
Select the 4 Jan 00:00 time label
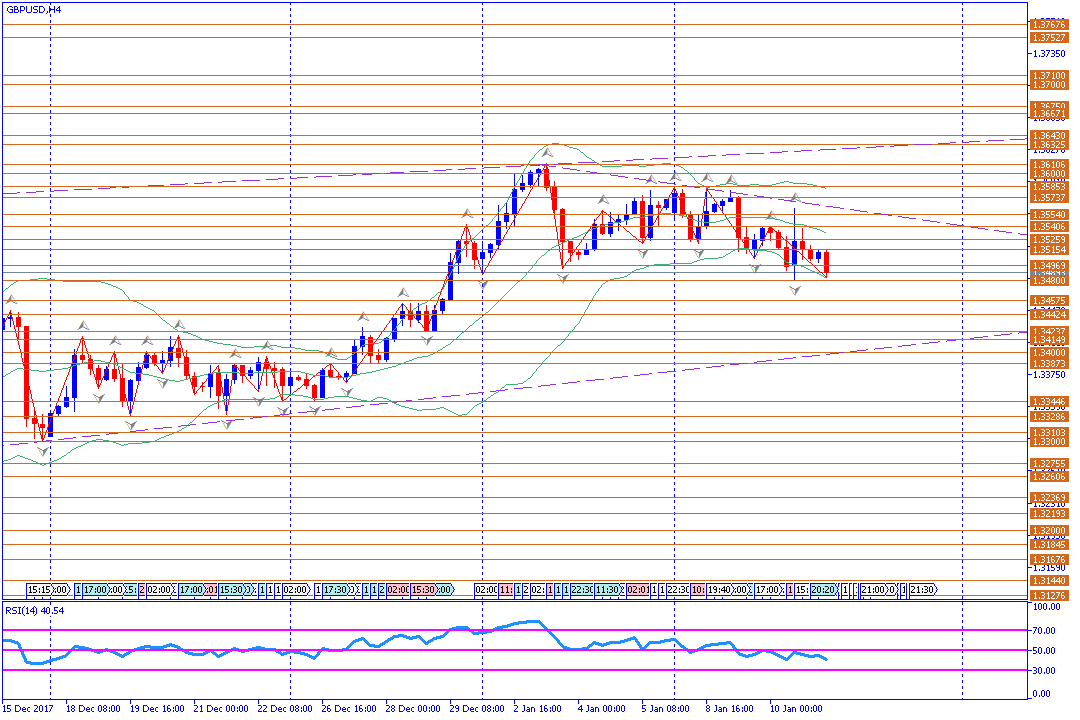602,708
